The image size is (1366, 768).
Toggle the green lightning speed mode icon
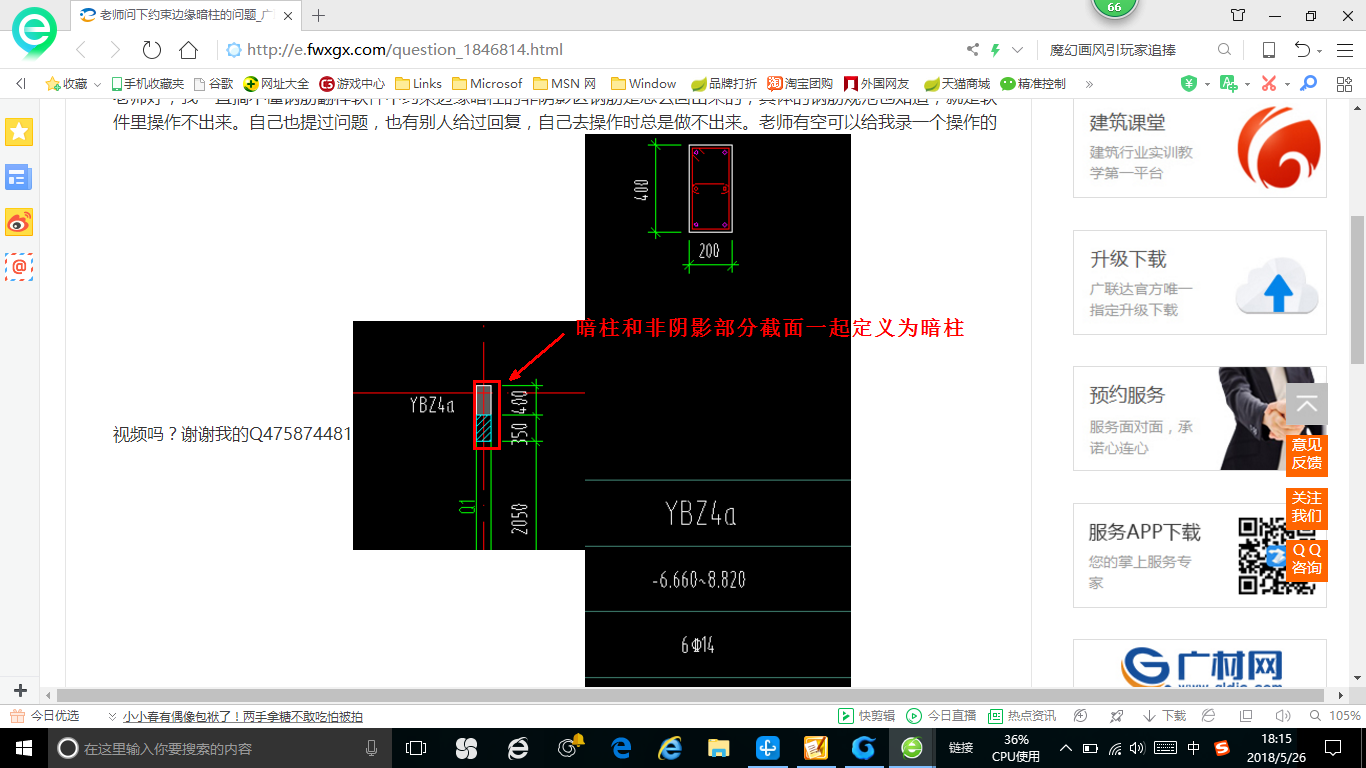995,50
